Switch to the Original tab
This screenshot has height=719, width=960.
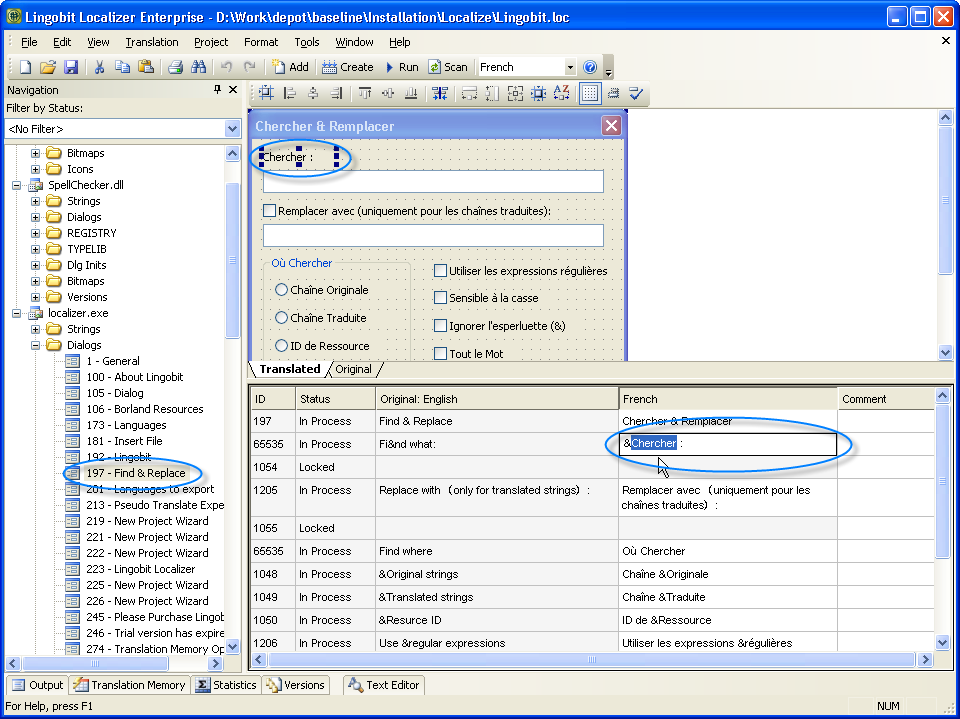[353, 369]
